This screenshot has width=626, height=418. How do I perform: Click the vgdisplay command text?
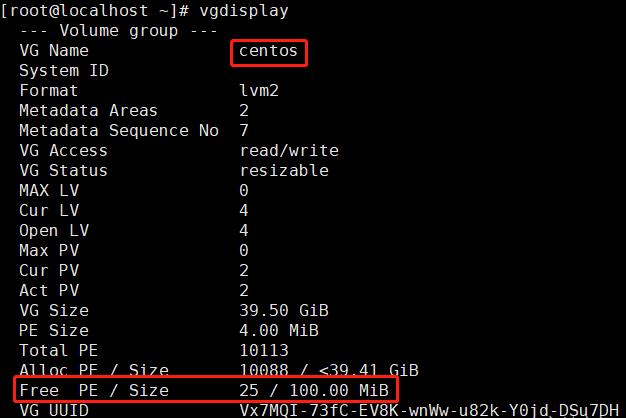(x=244, y=11)
